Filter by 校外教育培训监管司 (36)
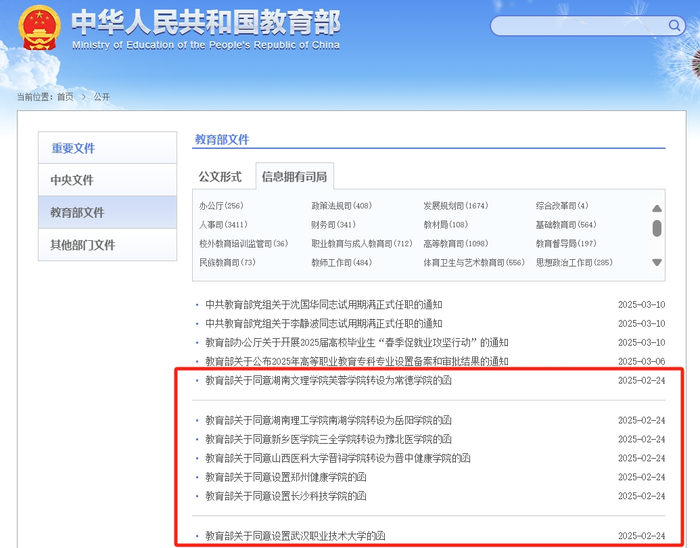The height and width of the screenshot is (548, 700). pos(244,244)
